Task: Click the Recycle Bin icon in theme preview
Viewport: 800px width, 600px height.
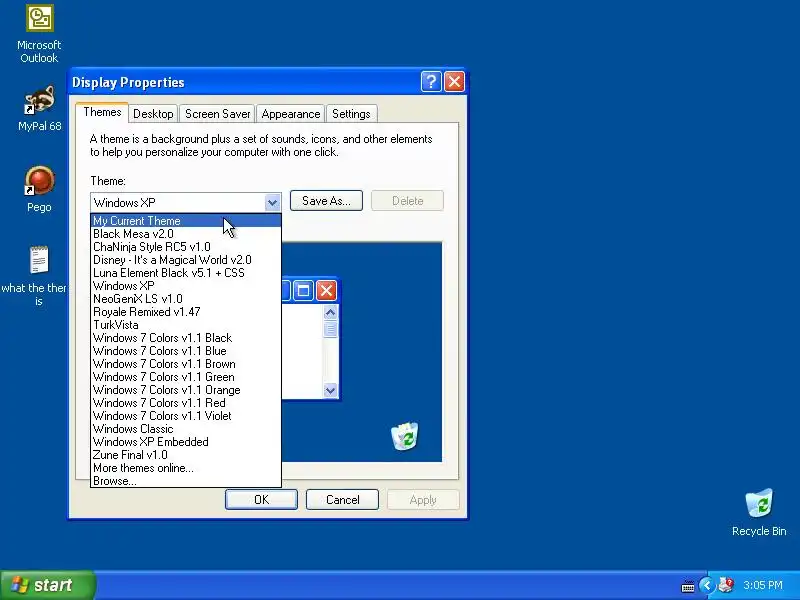Action: (405, 436)
